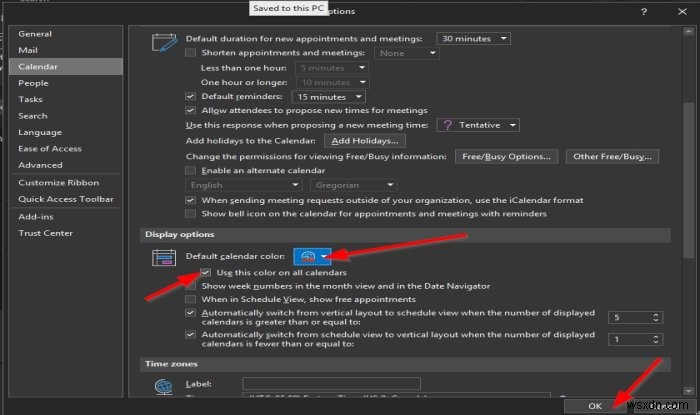This screenshot has width=700, height=415.
Task: Click the time zone Label text field
Action: tap(331, 384)
